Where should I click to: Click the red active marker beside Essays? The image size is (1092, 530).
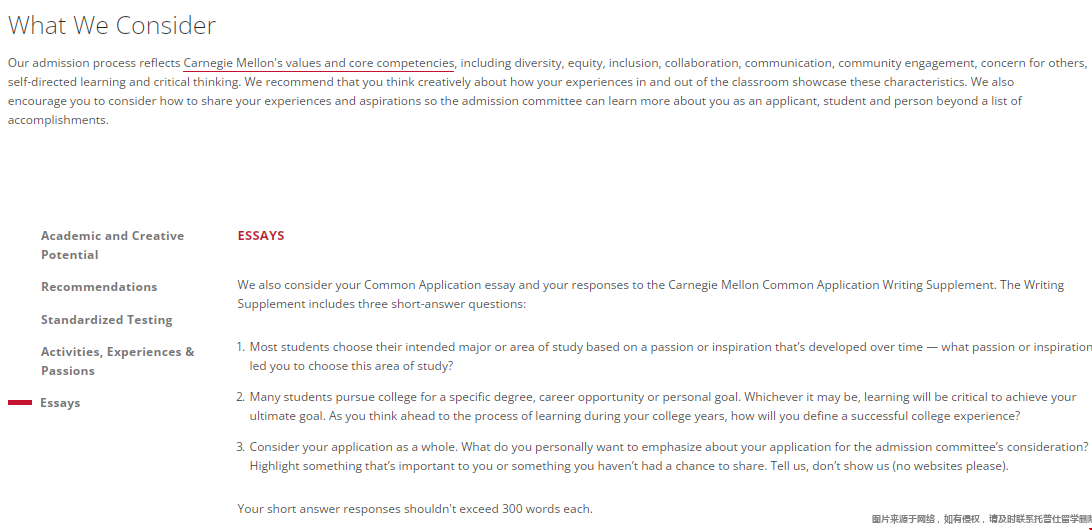[20, 403]
